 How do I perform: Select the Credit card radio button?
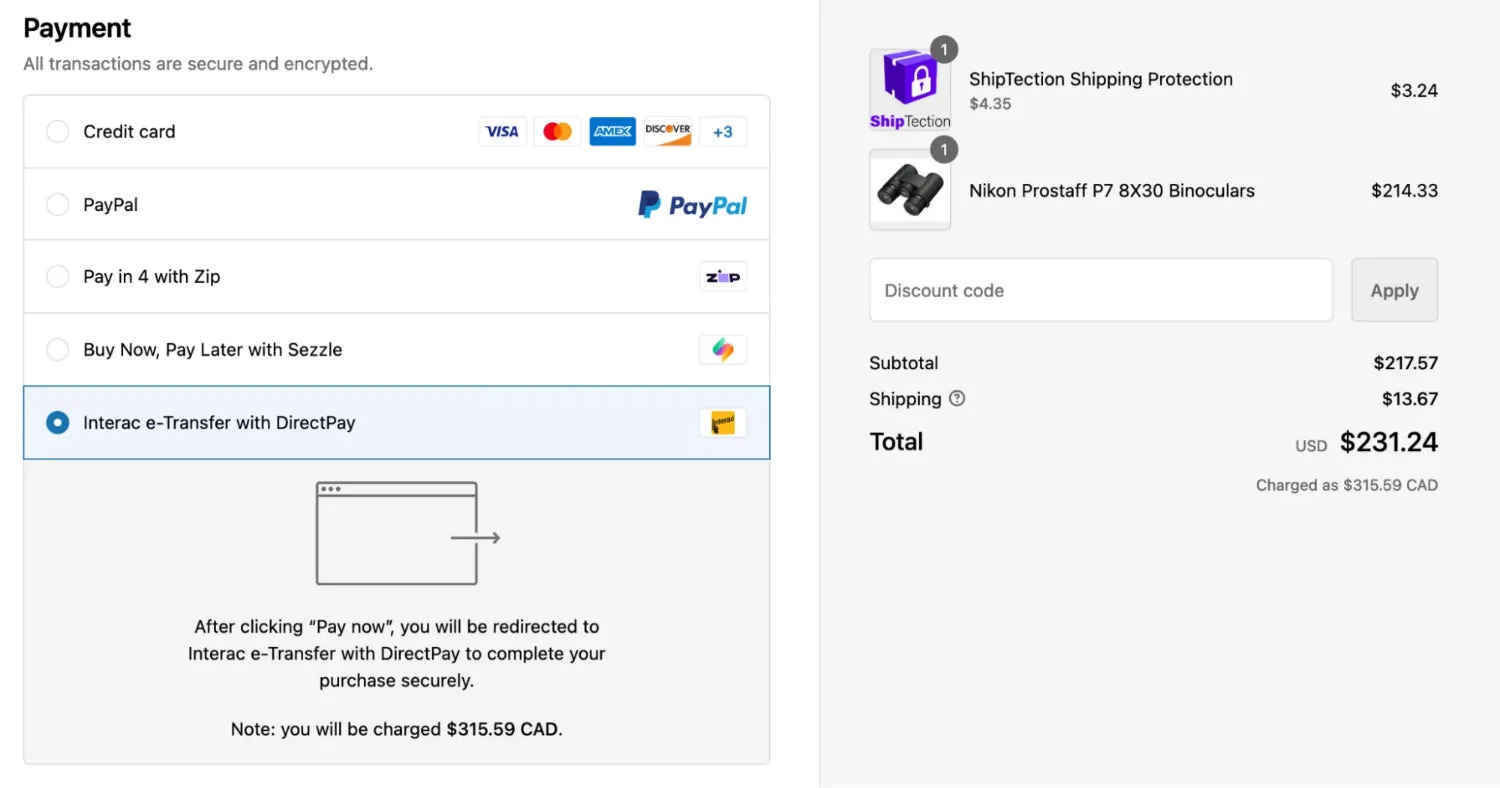(x=58, y=132)
